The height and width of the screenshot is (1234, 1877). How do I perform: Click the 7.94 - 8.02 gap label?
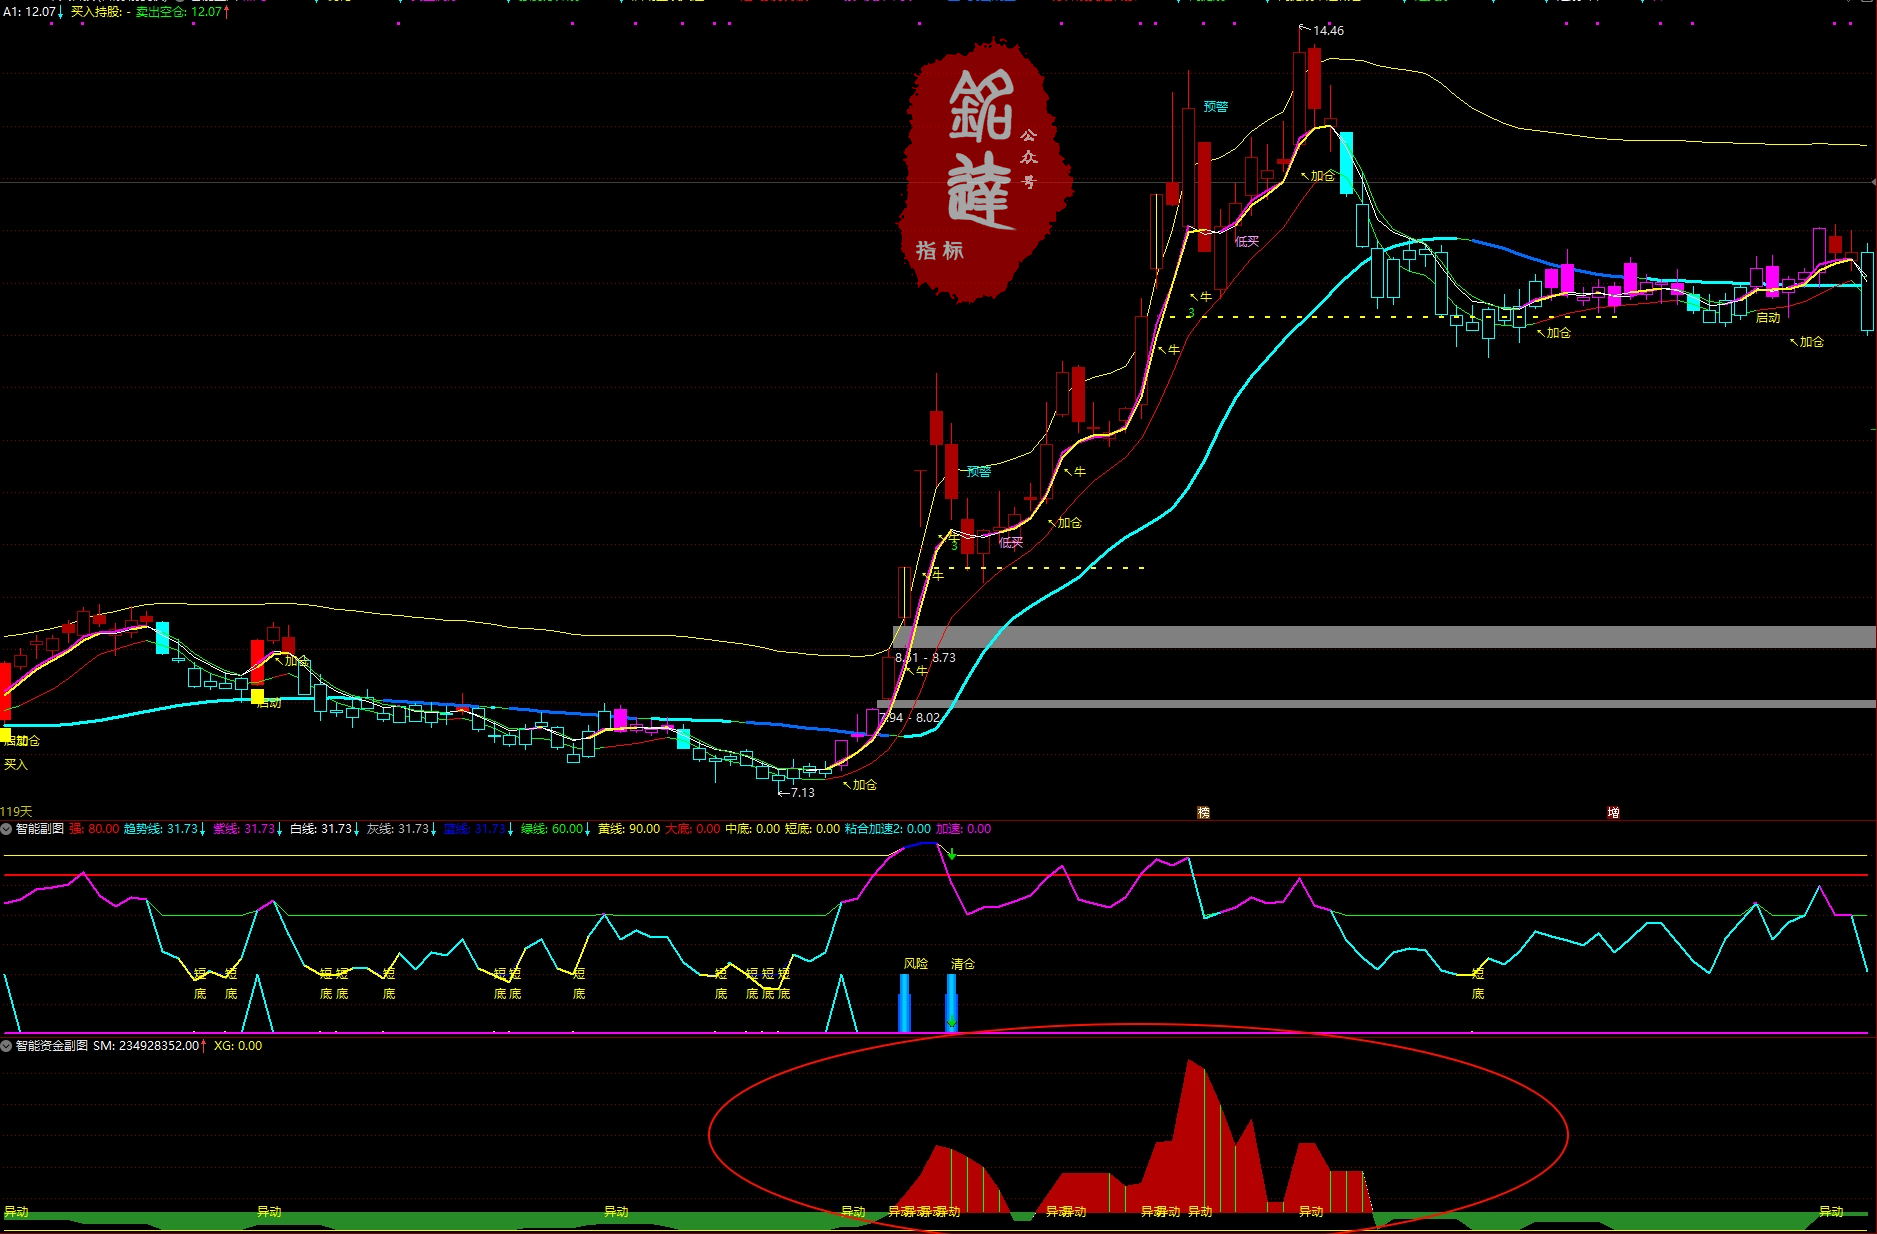(x=910, y=718)
